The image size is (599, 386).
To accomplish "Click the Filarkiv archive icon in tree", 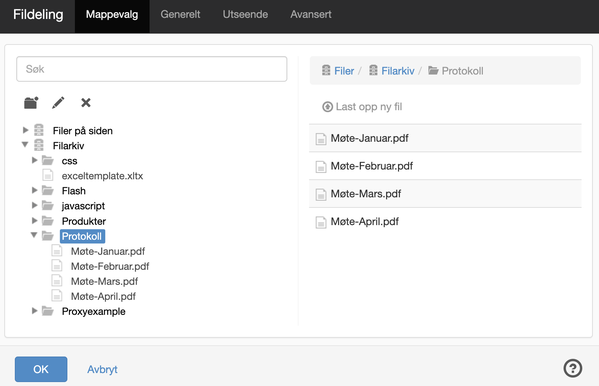I will click(39, 145).
